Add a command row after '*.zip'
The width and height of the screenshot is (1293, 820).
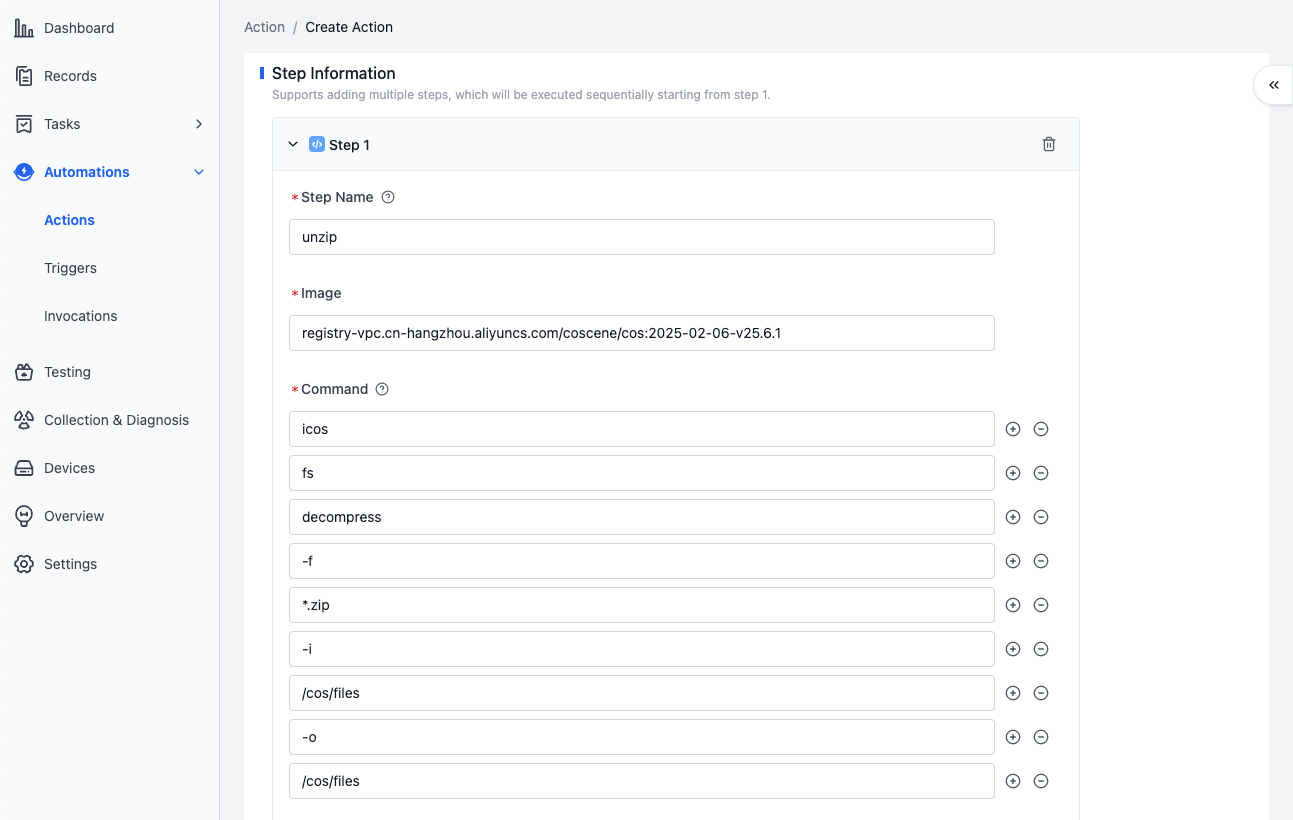[x=1012, y=605]
